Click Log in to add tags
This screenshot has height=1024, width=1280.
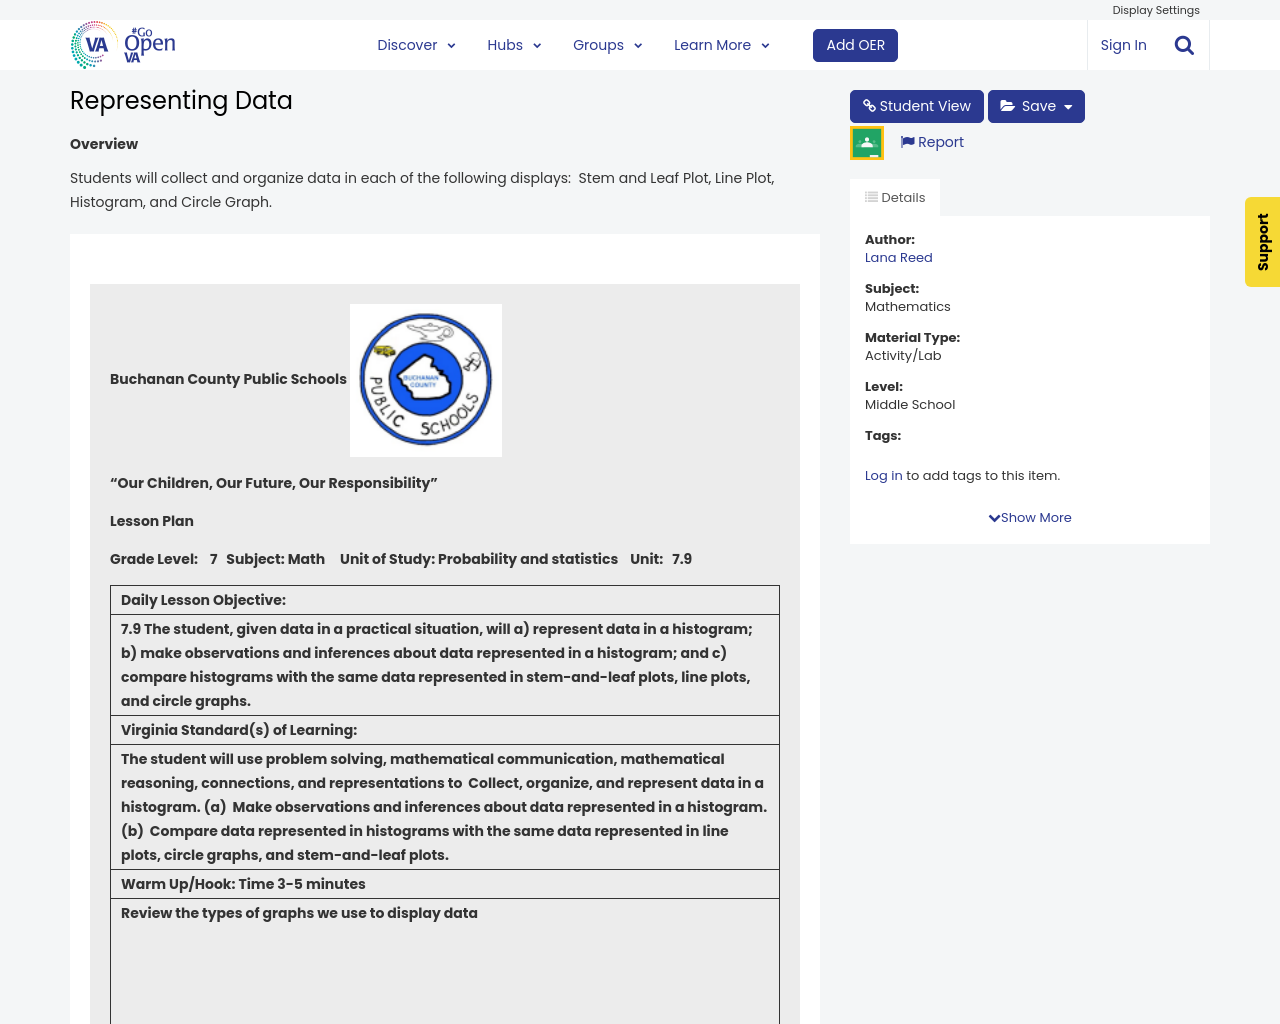[x=883, y=476]
